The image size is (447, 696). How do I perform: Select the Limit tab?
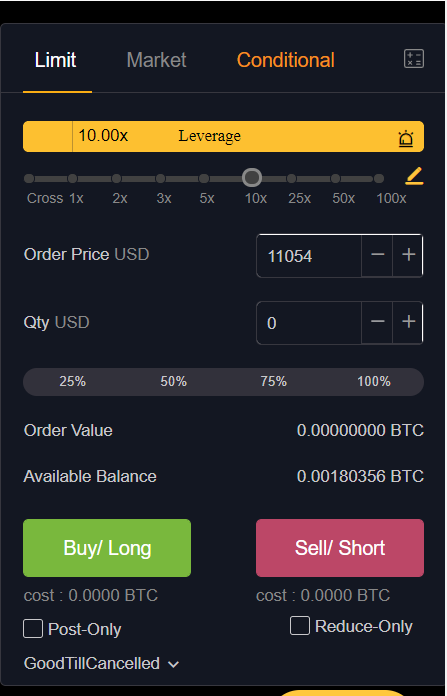55,60
